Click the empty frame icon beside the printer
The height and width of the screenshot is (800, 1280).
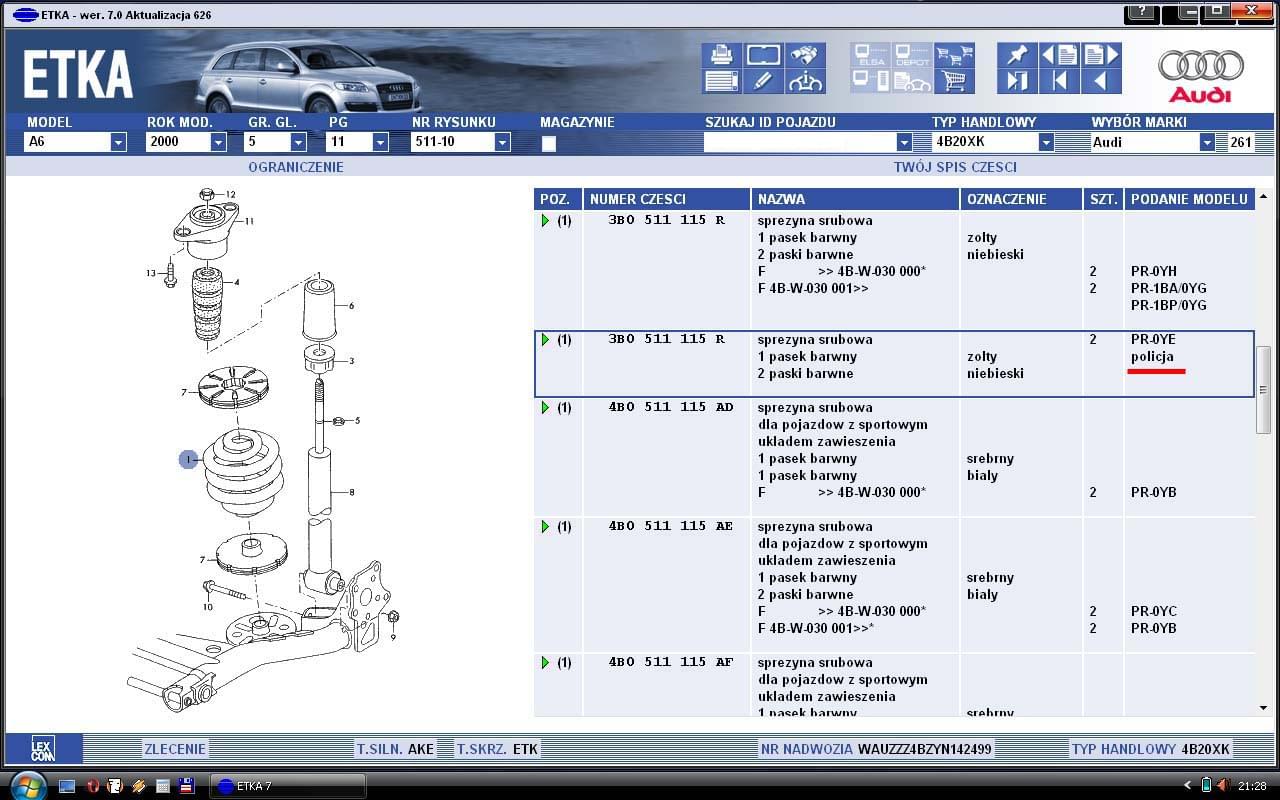763,55
